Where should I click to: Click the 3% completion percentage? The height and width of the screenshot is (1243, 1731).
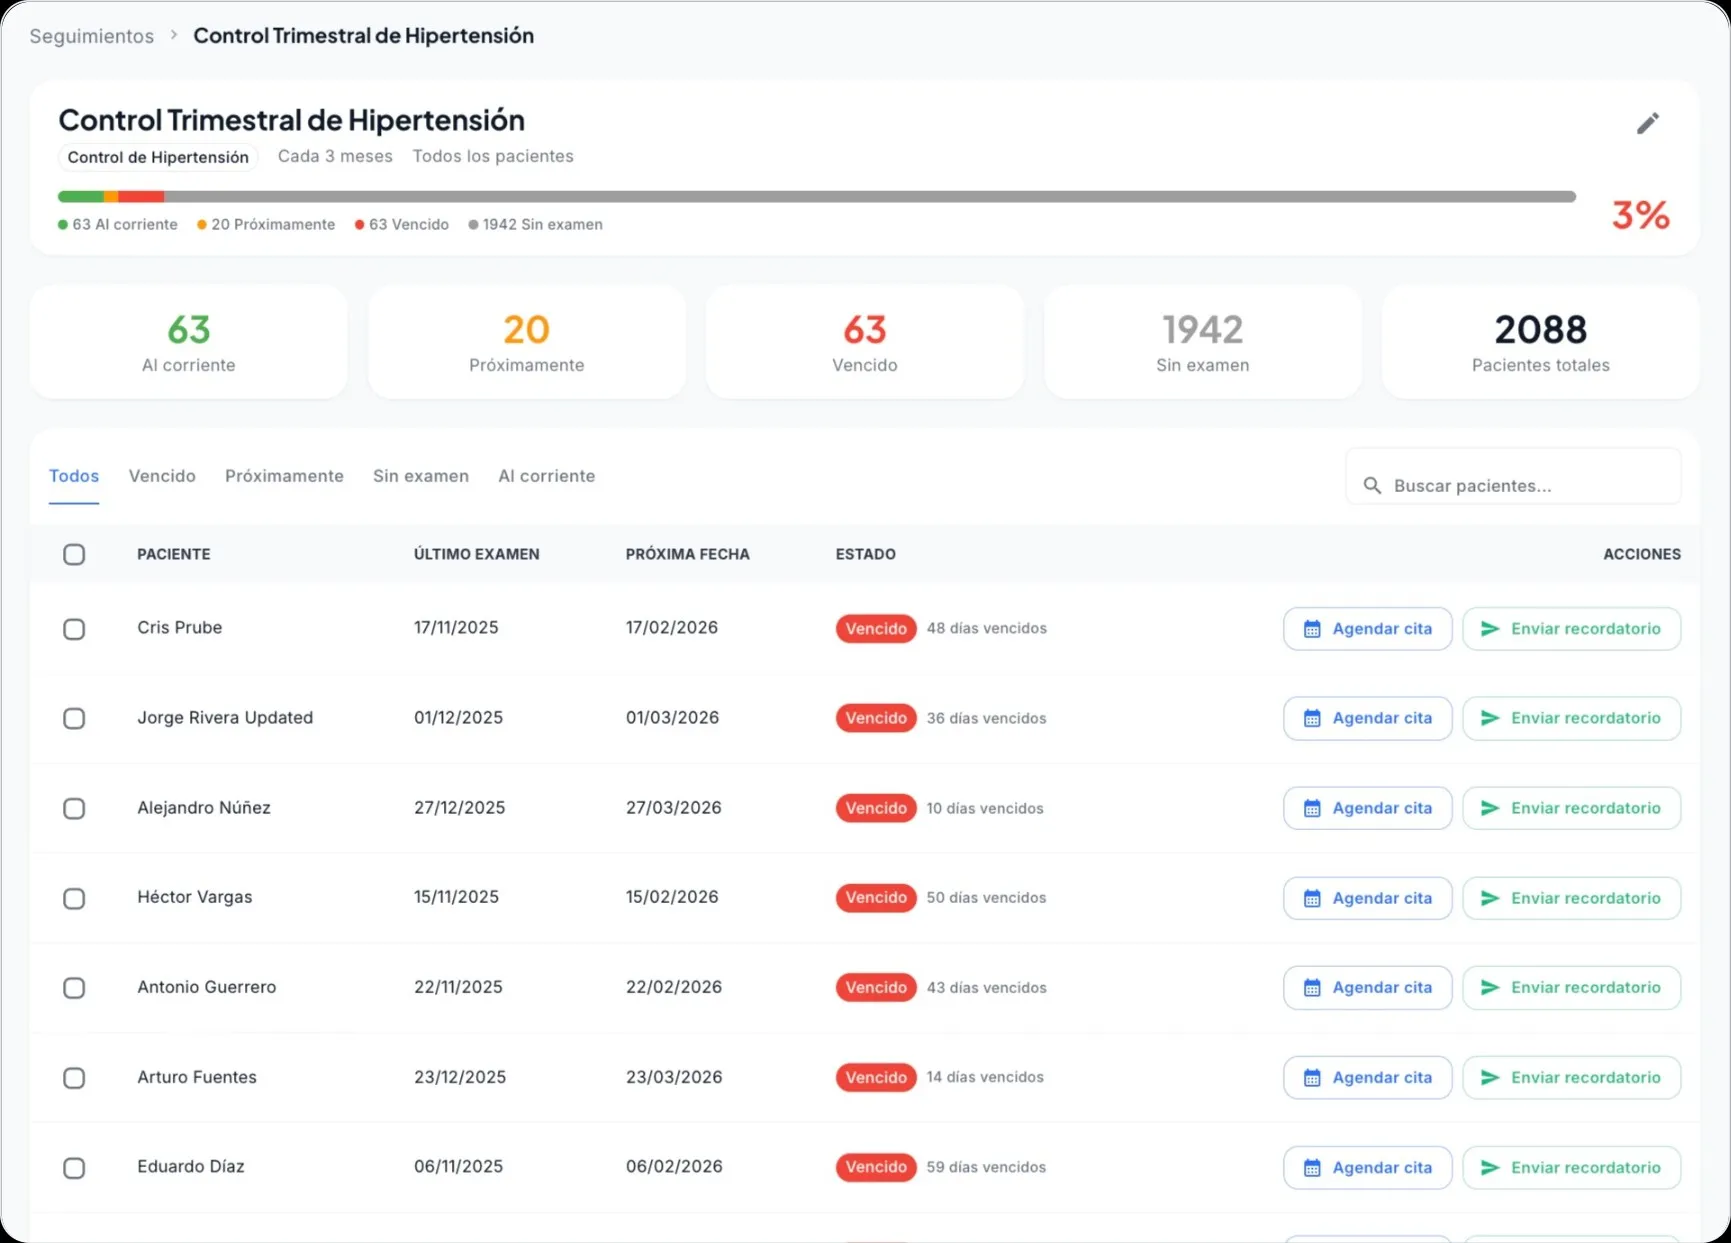tap(1641, 215)
